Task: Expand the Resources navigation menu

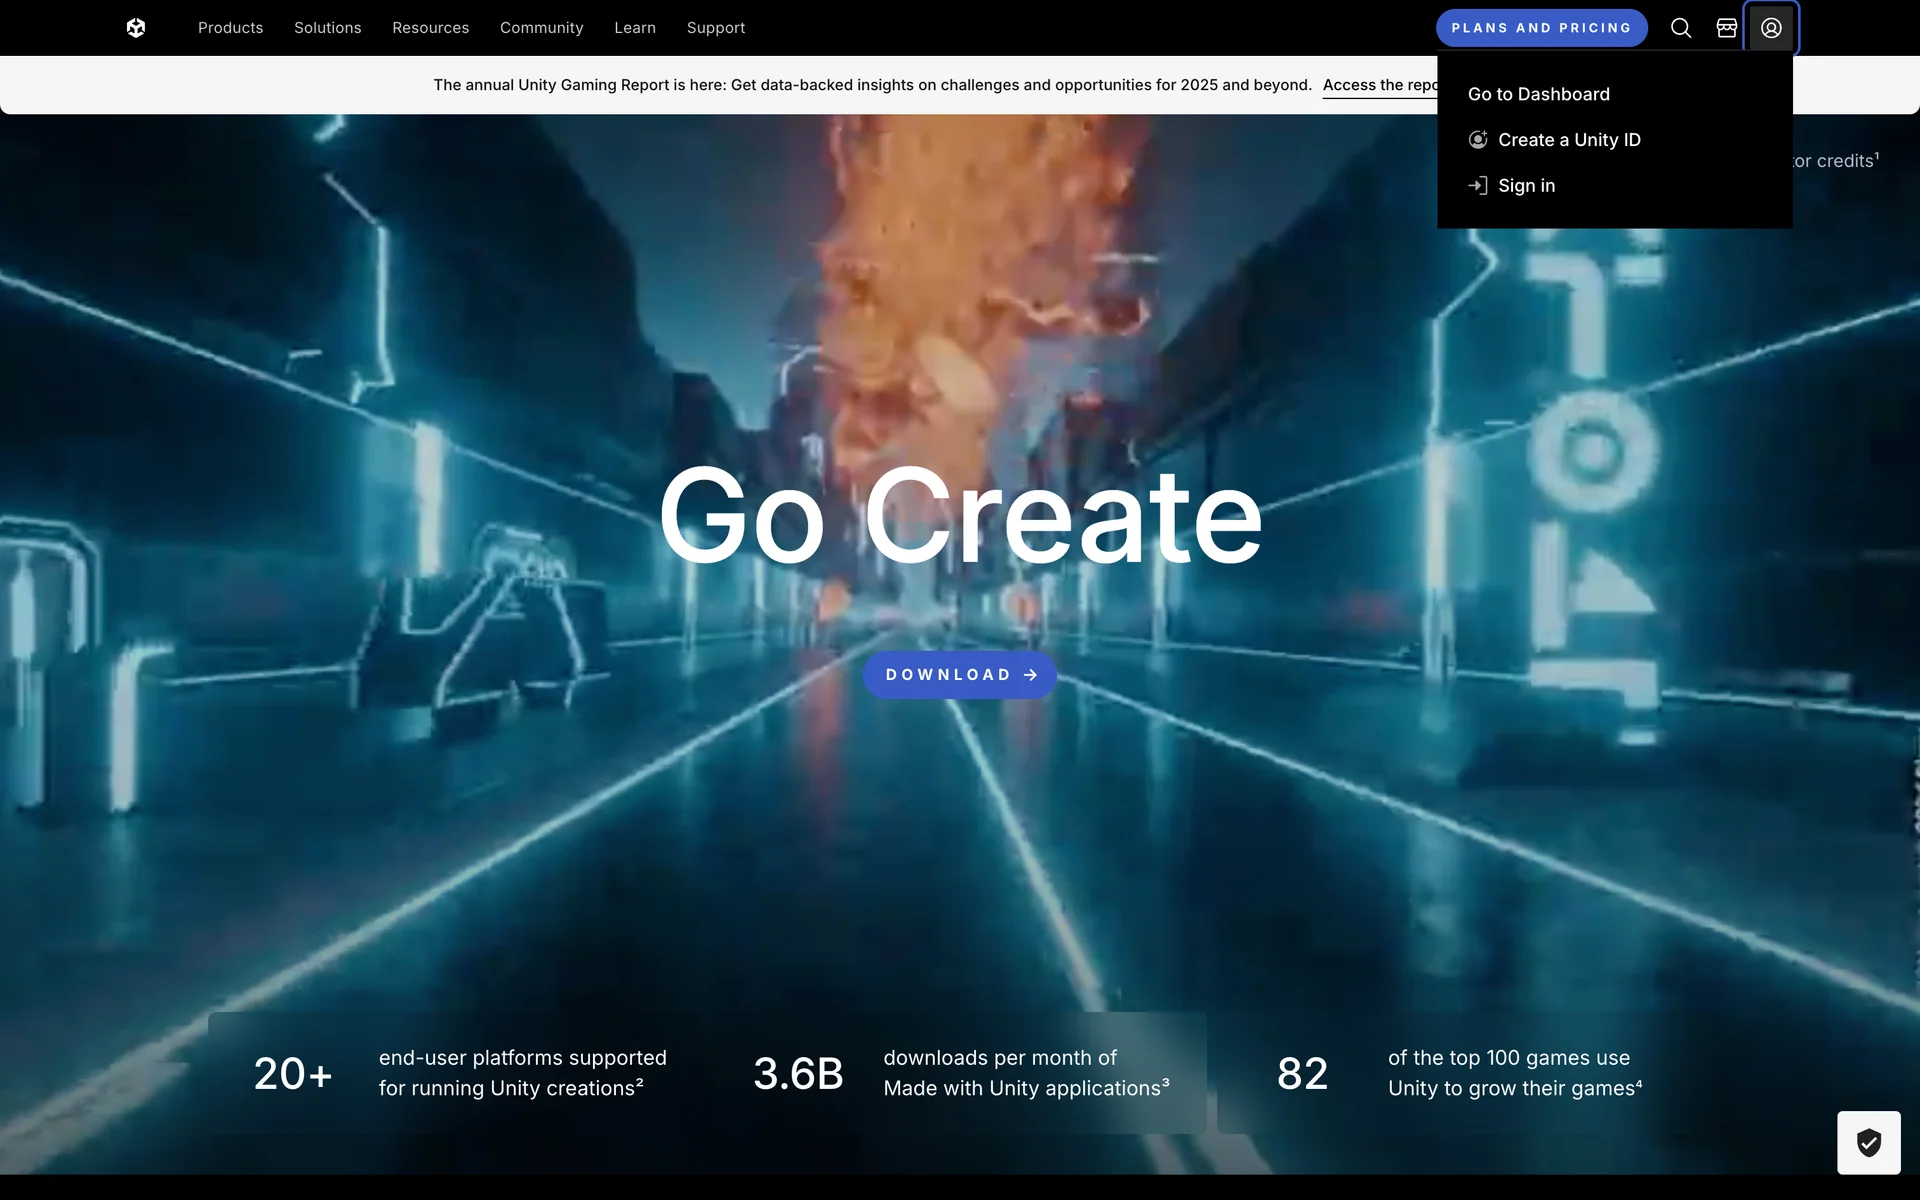Action: 430,28
